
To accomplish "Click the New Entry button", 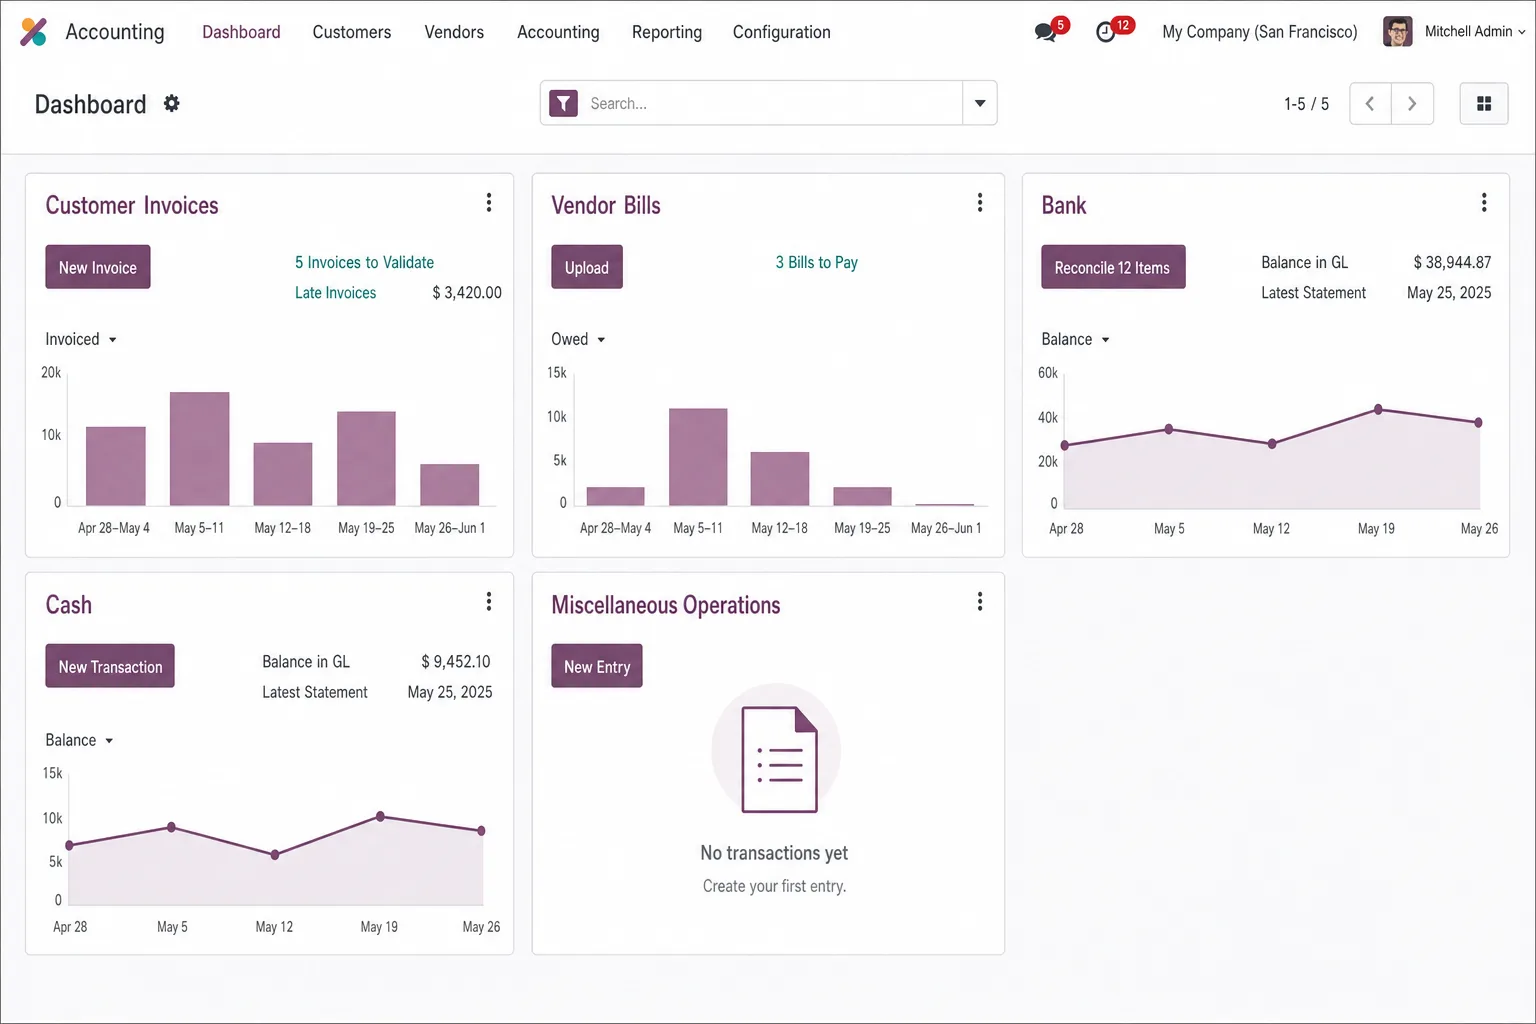I will point(597,666).
